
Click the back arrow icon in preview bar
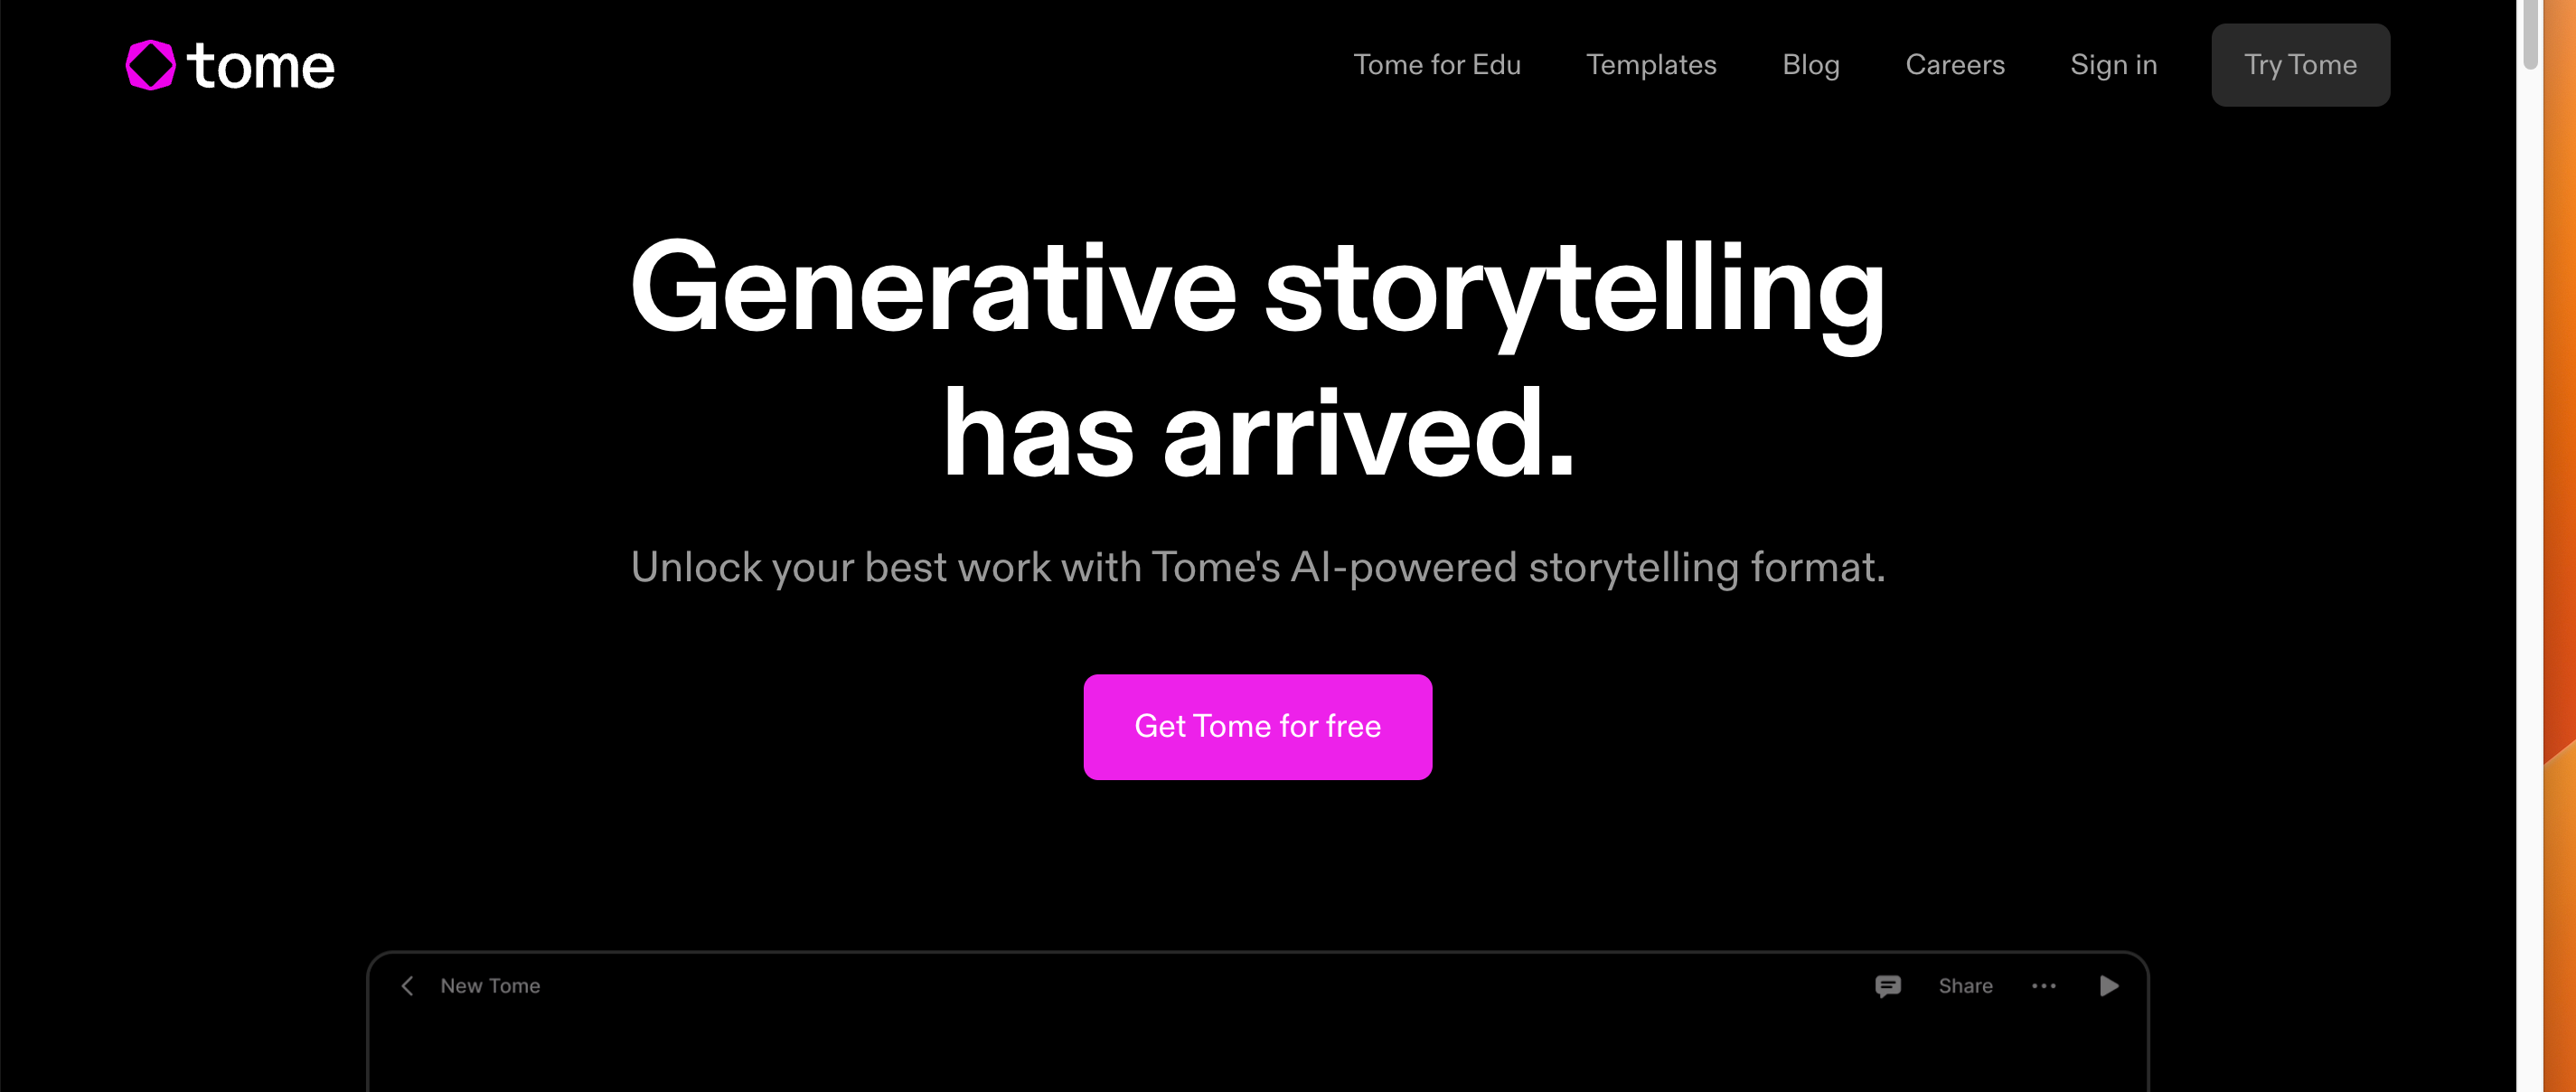click(409, 985)
